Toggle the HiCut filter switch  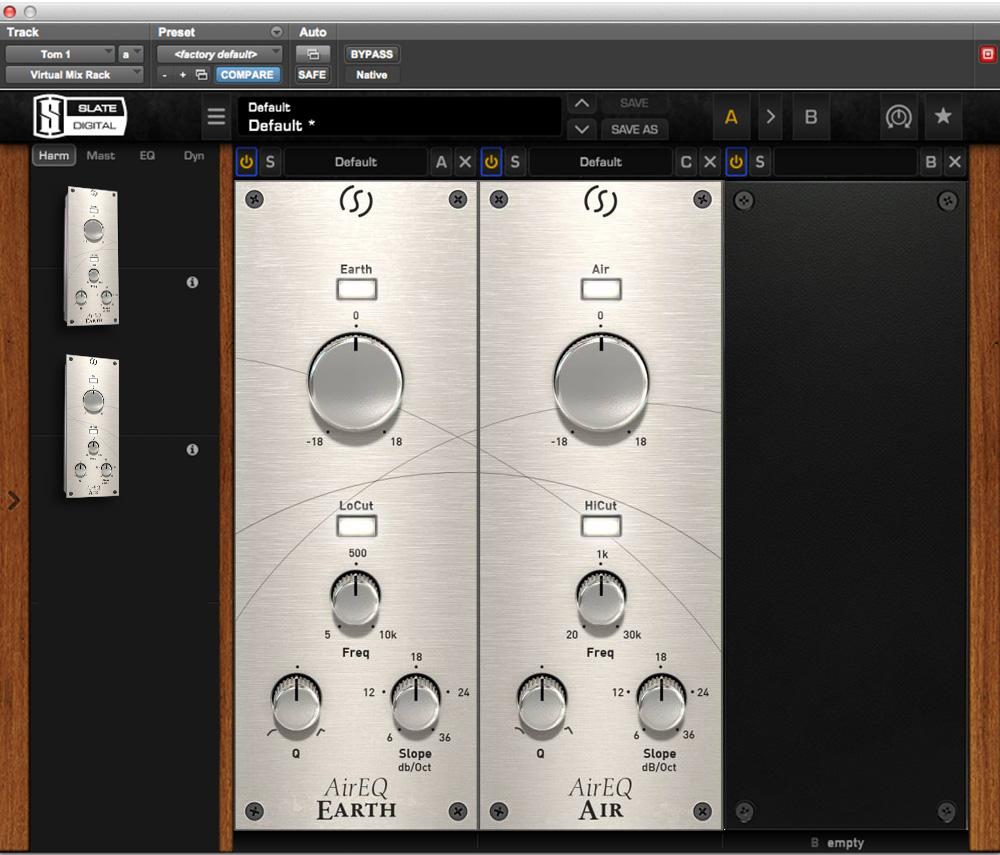pyautogui.click(x=601, y=526)
